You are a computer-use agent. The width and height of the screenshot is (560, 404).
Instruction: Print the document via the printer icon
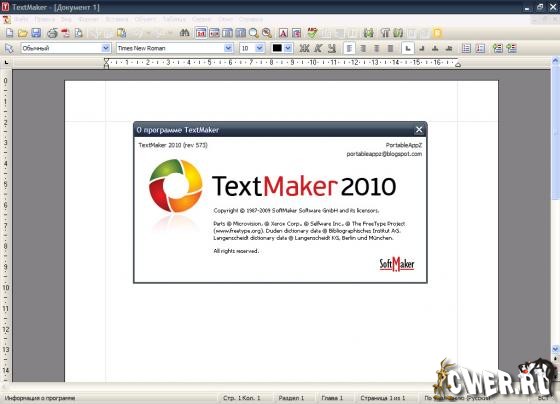click(x=52, y=33)
